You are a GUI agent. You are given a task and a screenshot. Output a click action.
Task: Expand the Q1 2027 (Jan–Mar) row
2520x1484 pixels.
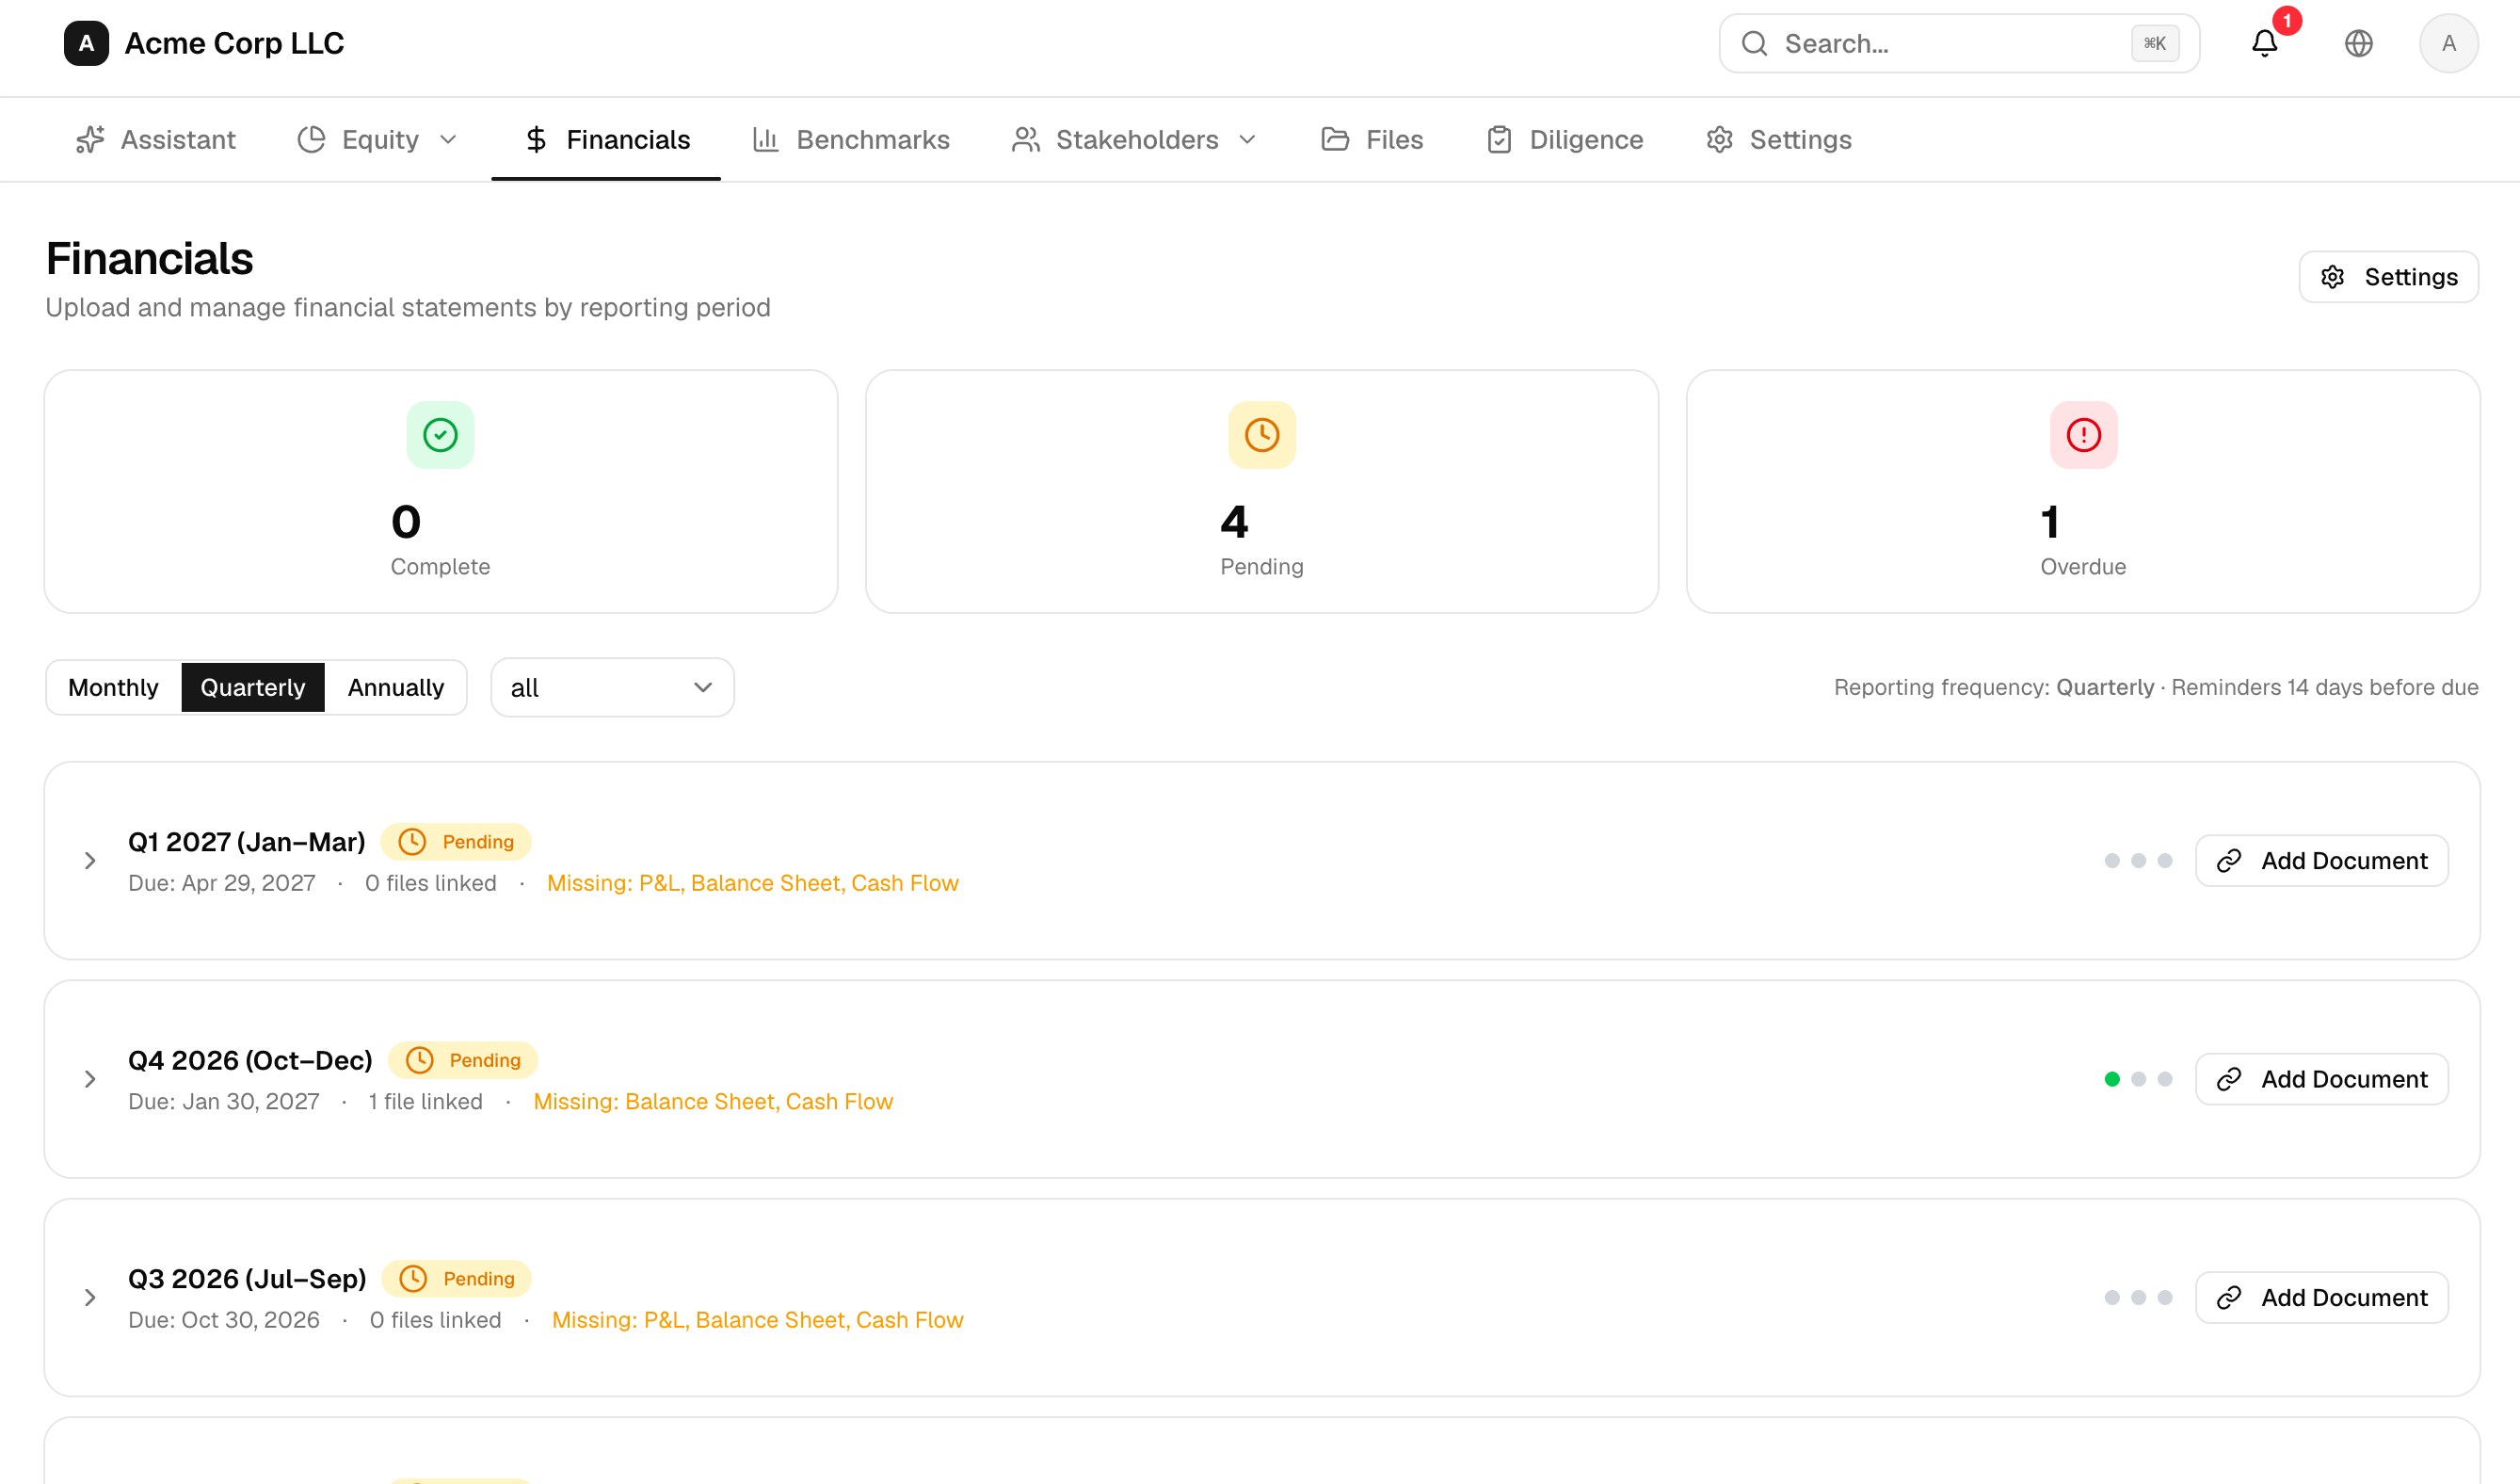pyautogui.click(x=90, y=861)
